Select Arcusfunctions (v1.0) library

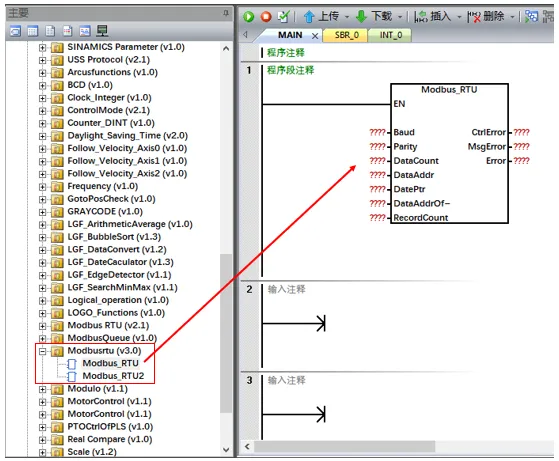[113, 72]
